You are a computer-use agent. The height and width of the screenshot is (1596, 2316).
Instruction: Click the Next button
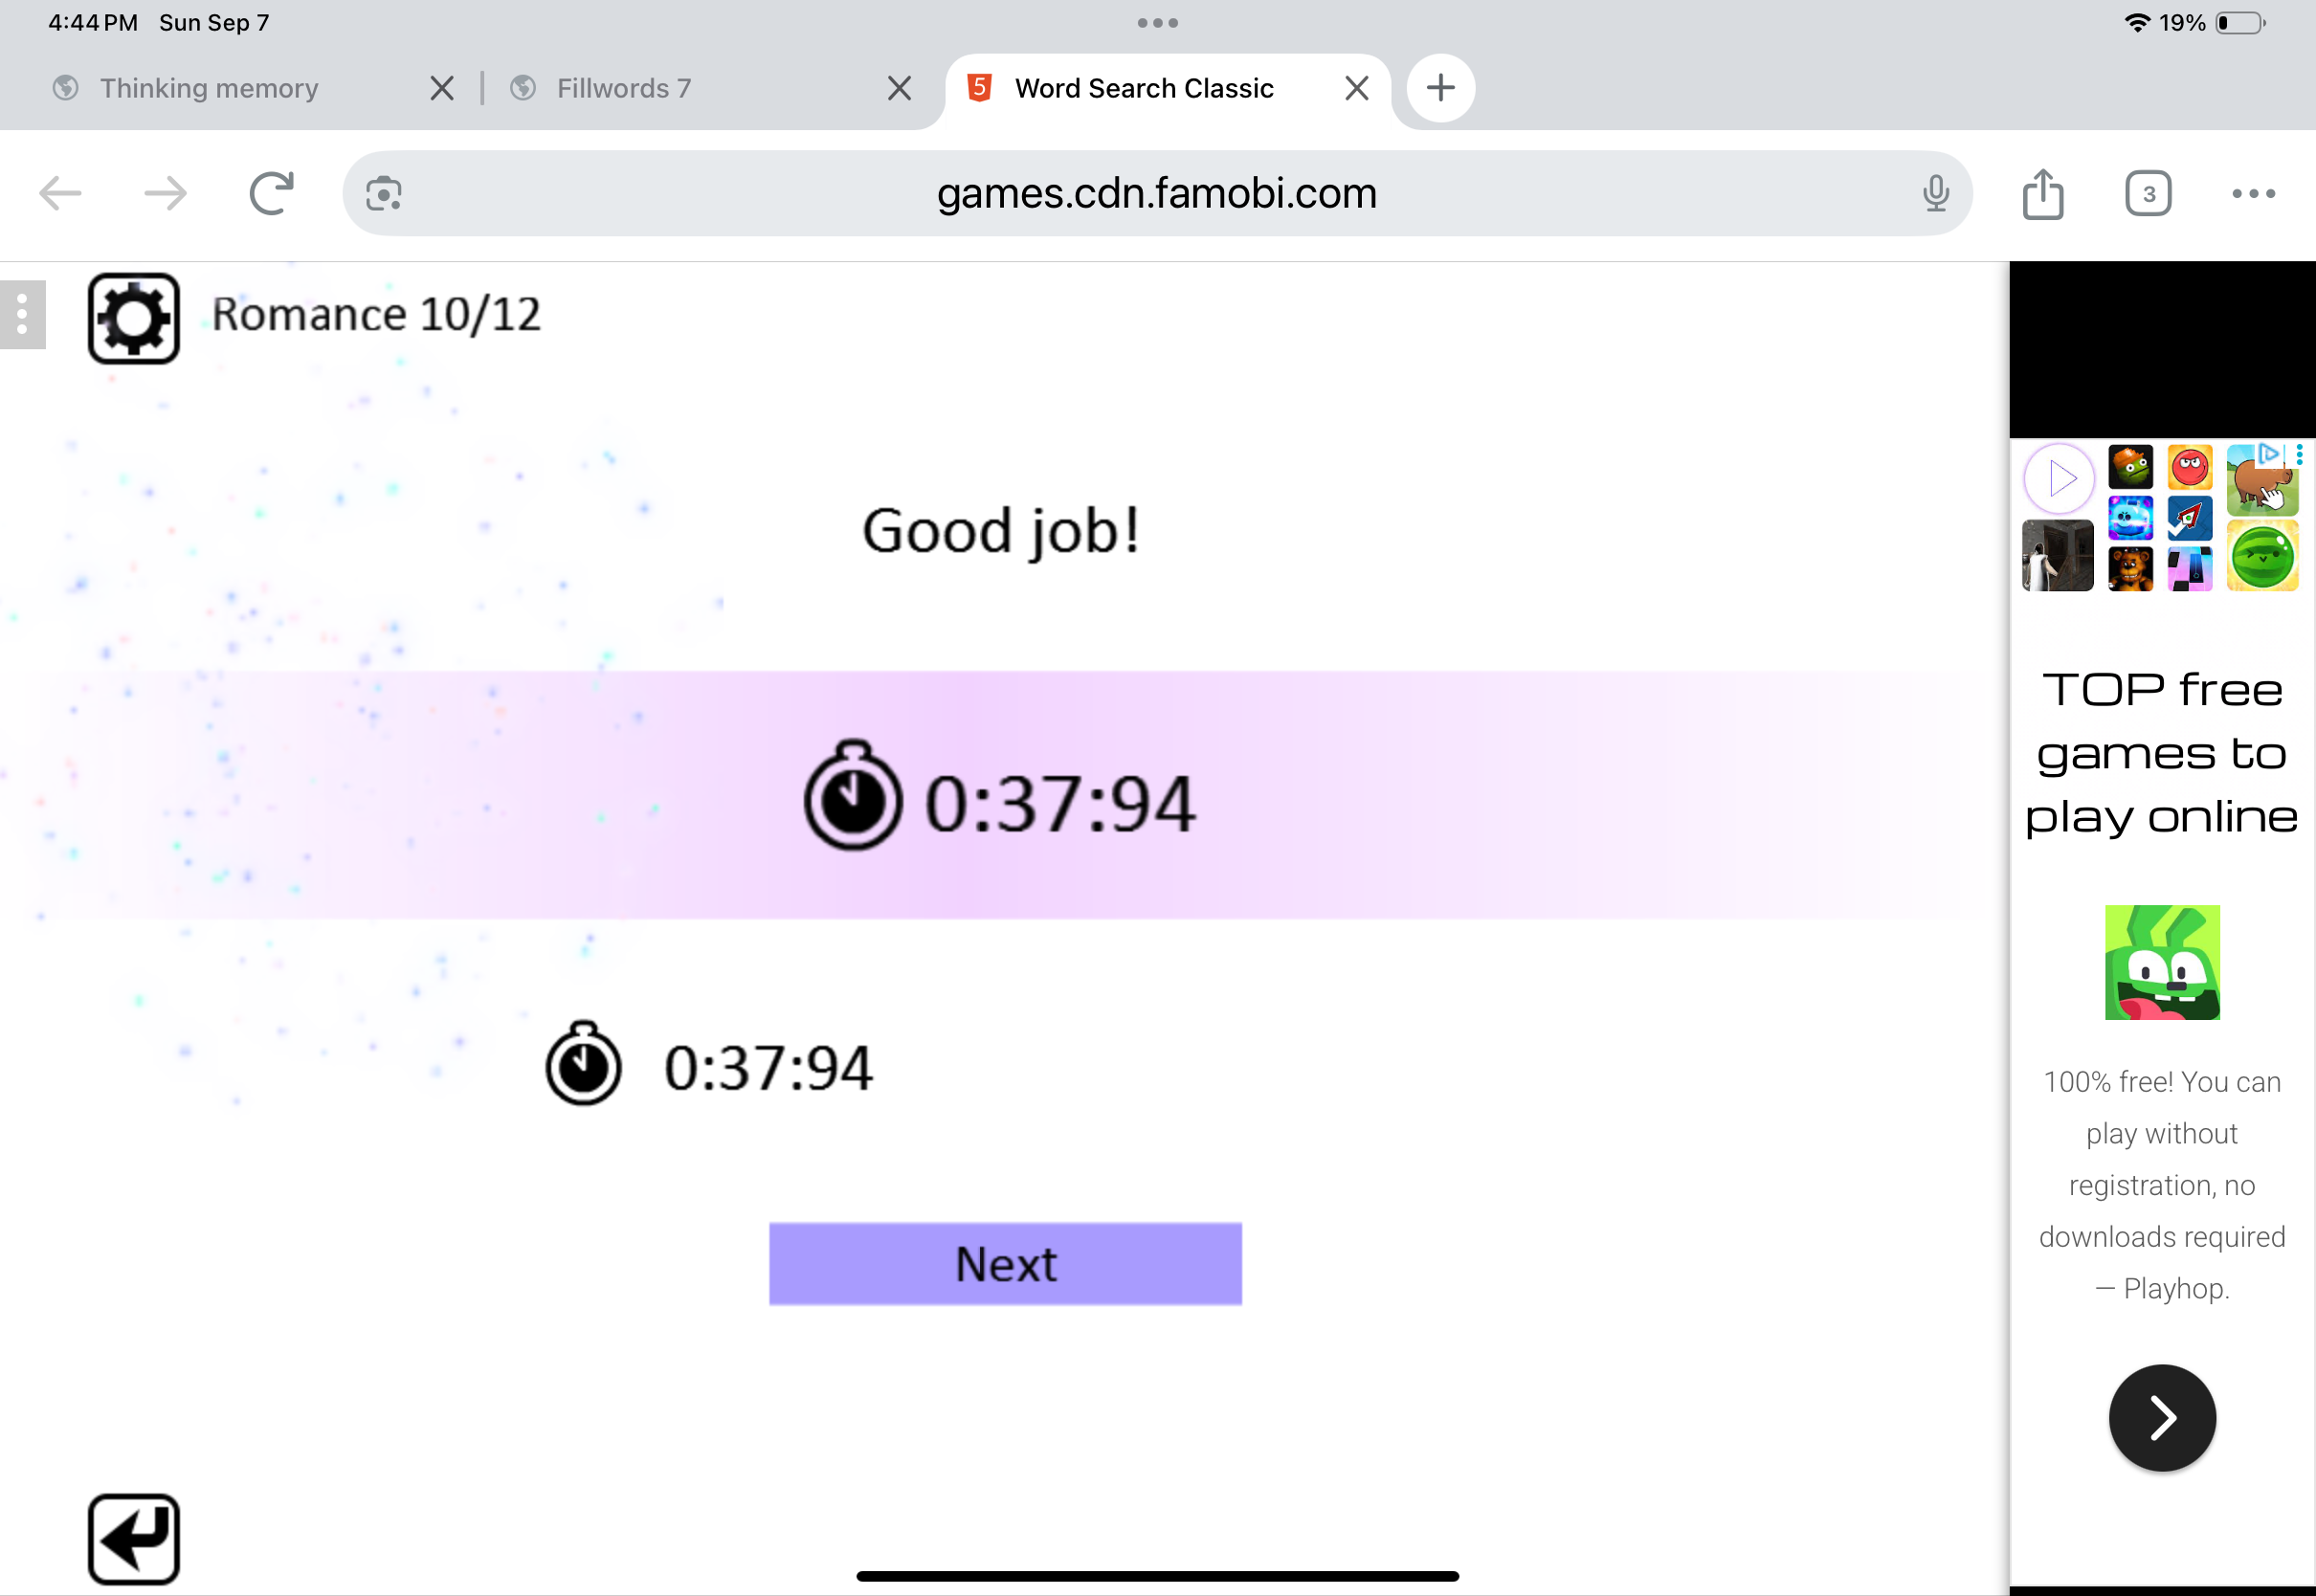(x=1005, y=1263)
